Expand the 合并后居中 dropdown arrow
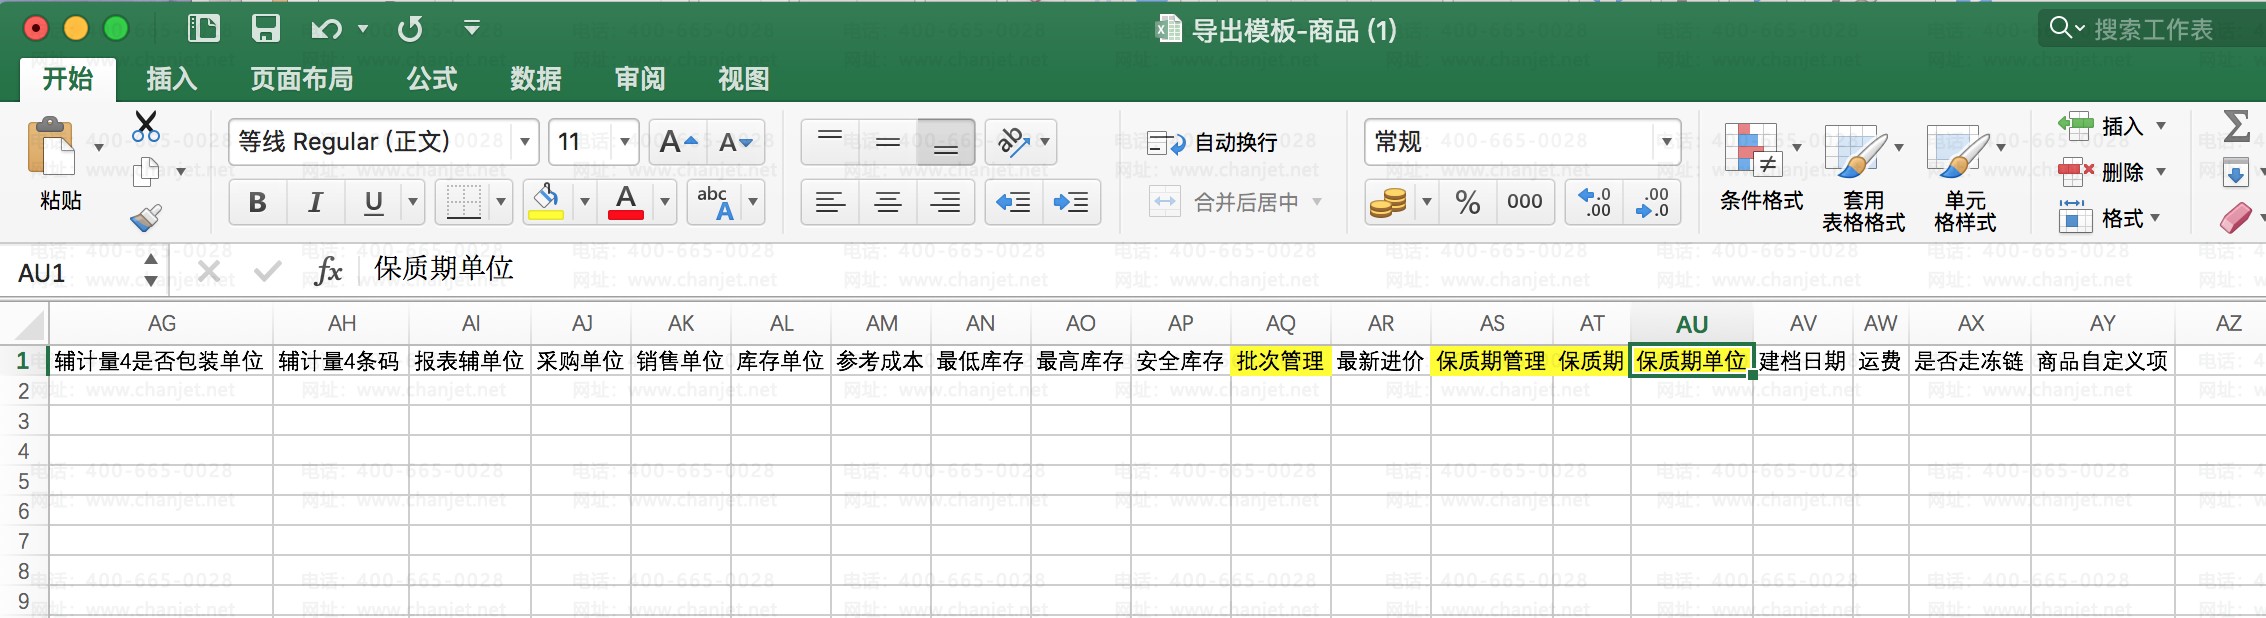Viewport: 2266px width, 618px height. coord(1317,202)
